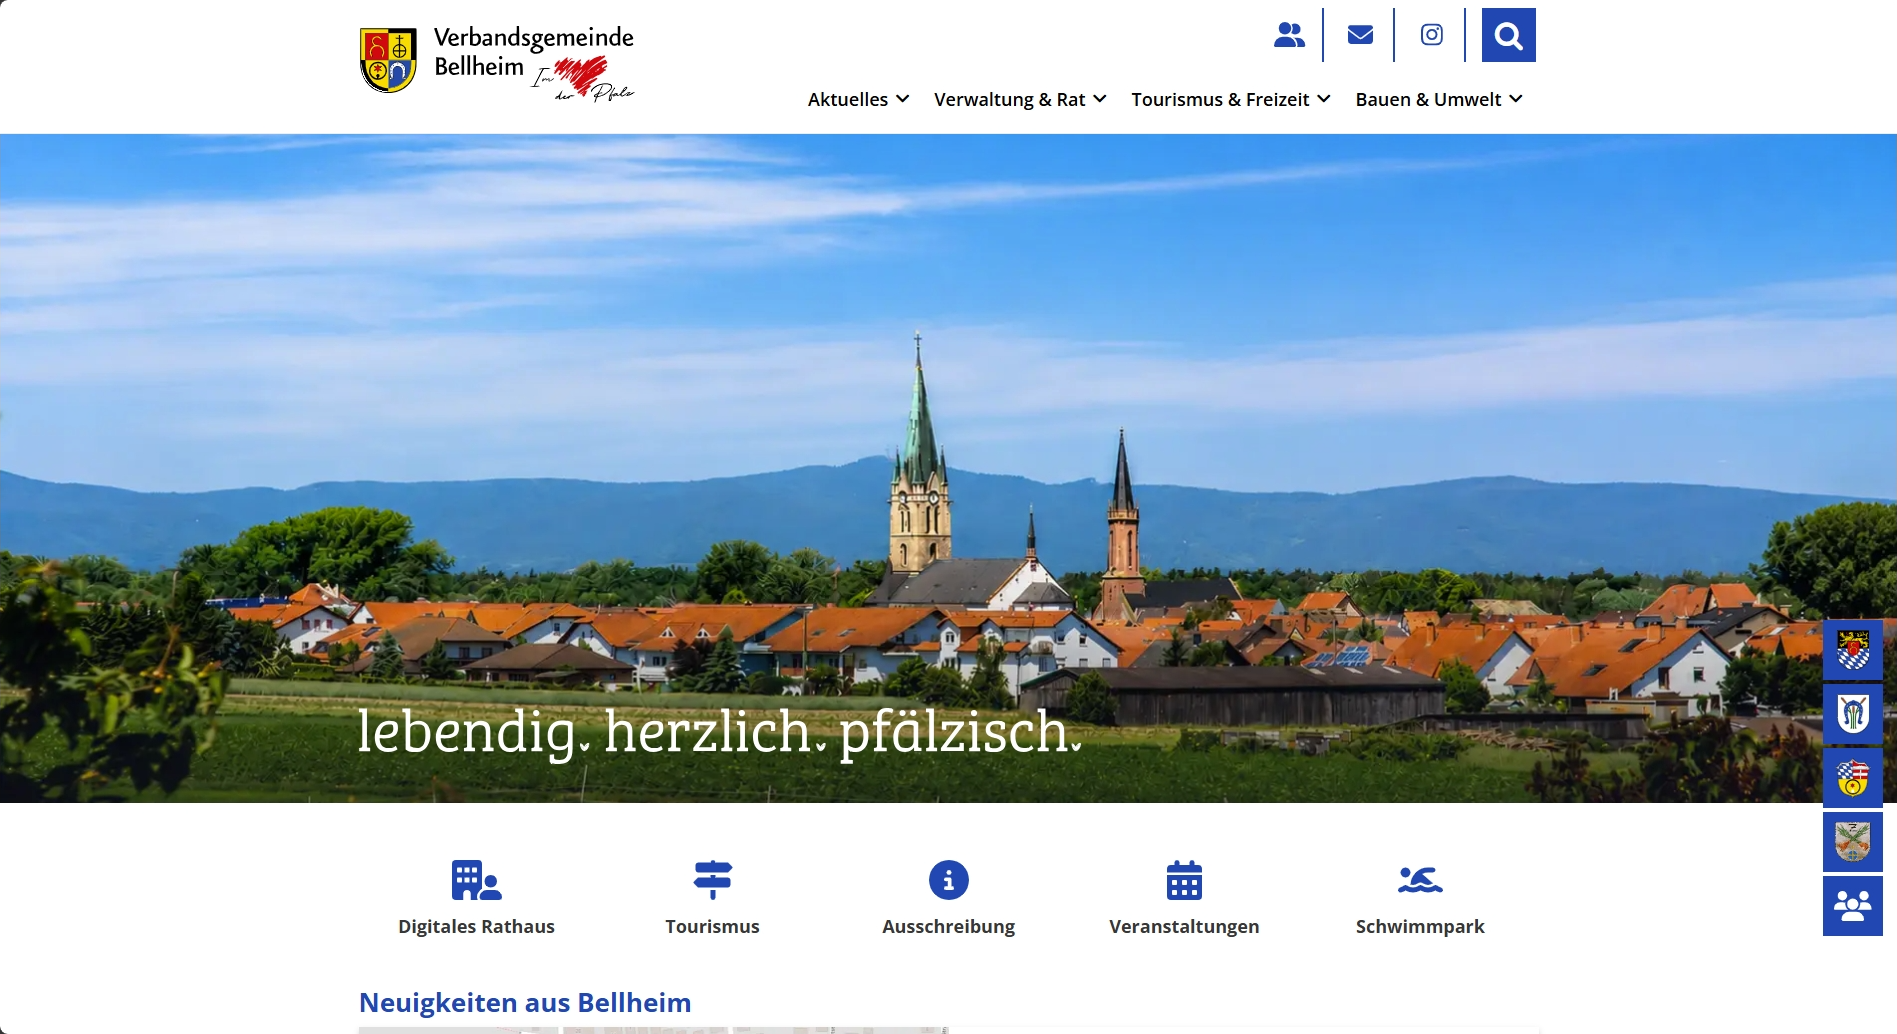Select the crossed carrots crest sidebar icon
This screenshot has height=1034, width=1897.
click(1853, 842)
